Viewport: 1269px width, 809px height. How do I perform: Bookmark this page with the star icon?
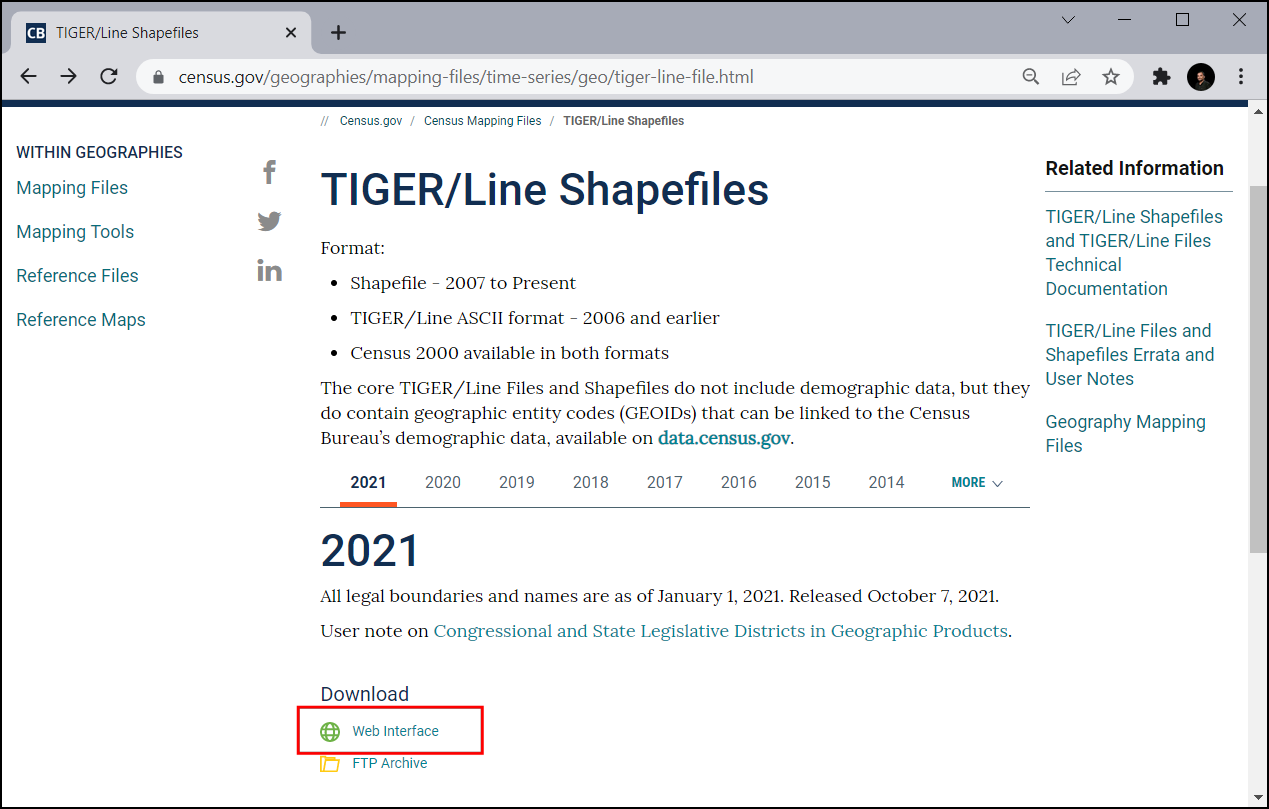point(1110,77)
